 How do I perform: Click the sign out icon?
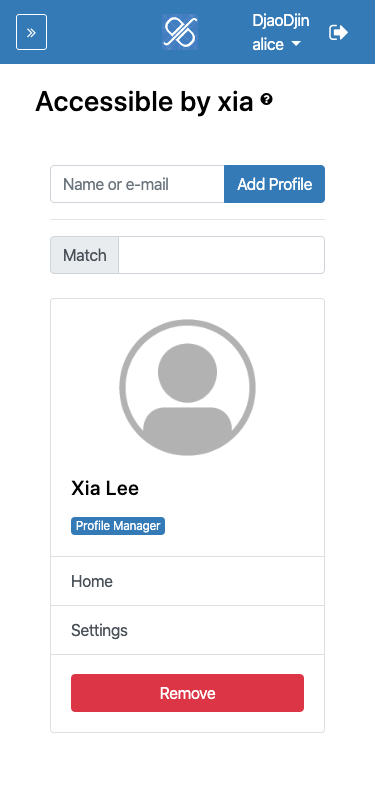338,32
